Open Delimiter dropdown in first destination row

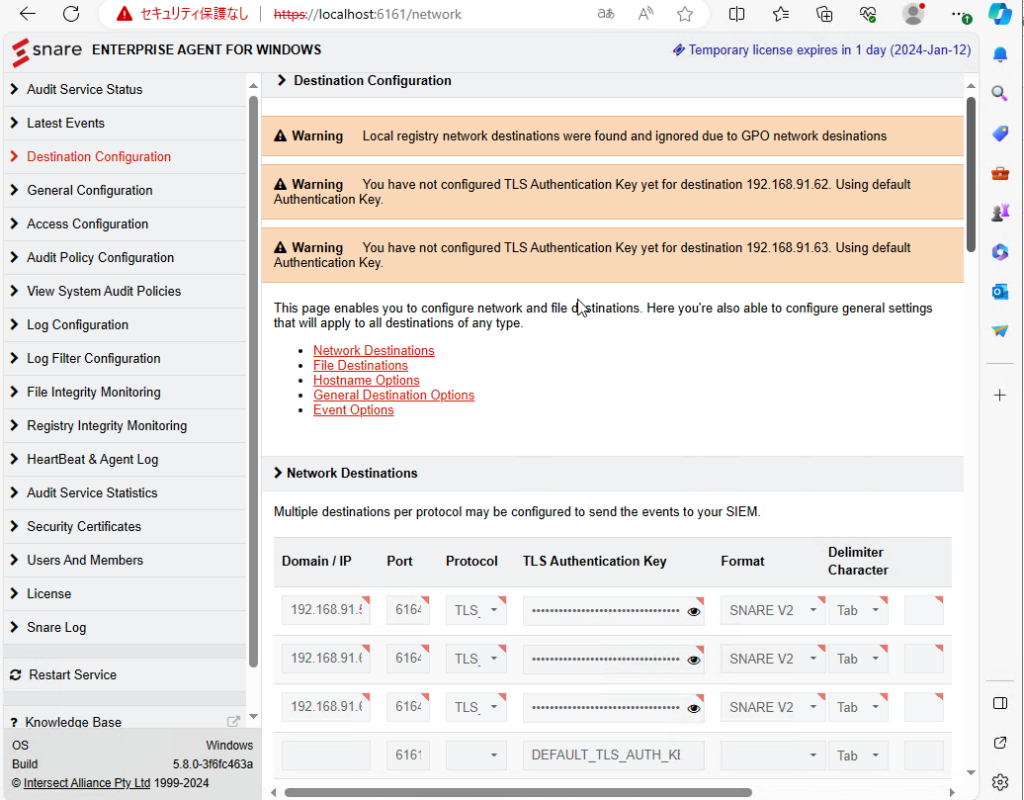tap(858, 611)
